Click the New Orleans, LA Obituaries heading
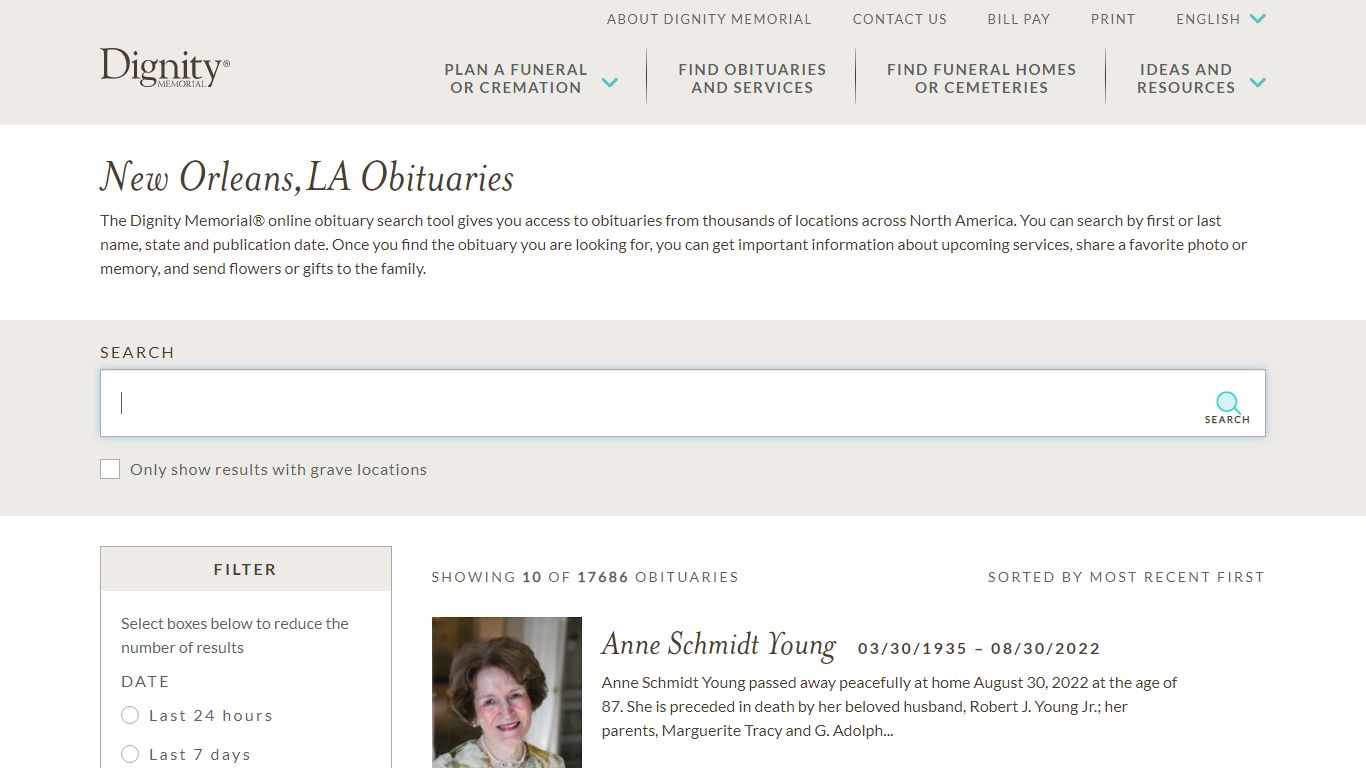 [x=307, y=177]
